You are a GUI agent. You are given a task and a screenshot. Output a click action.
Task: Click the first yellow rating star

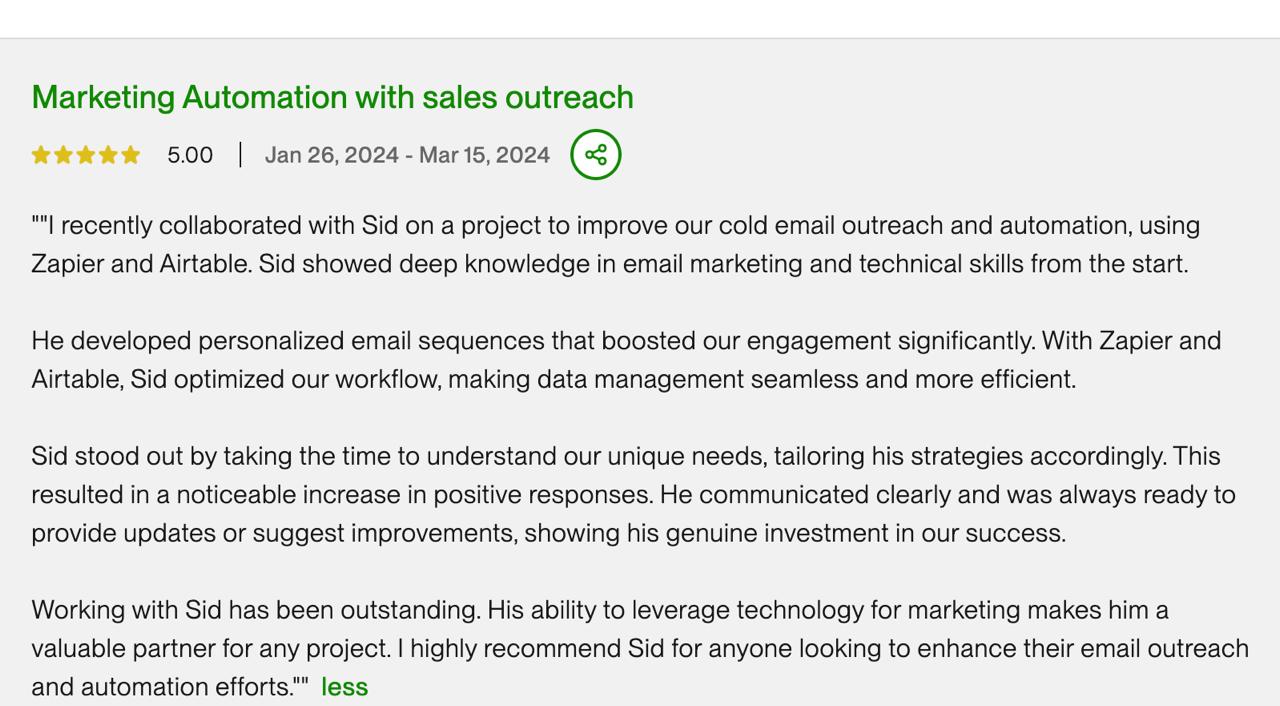tap(41, 155)
